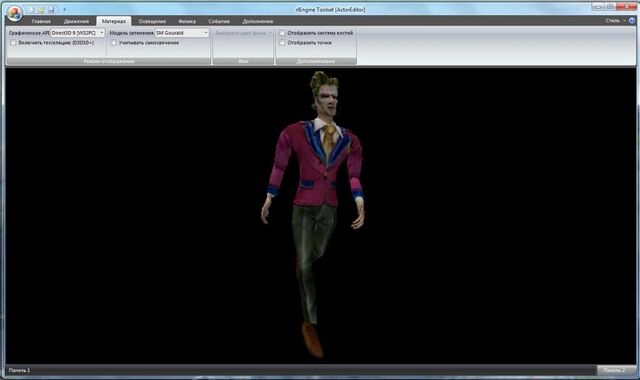The width and height of the screenshot is (640, 380).
Task: Switch to the Главная ribbon tab
Action: 41,21
